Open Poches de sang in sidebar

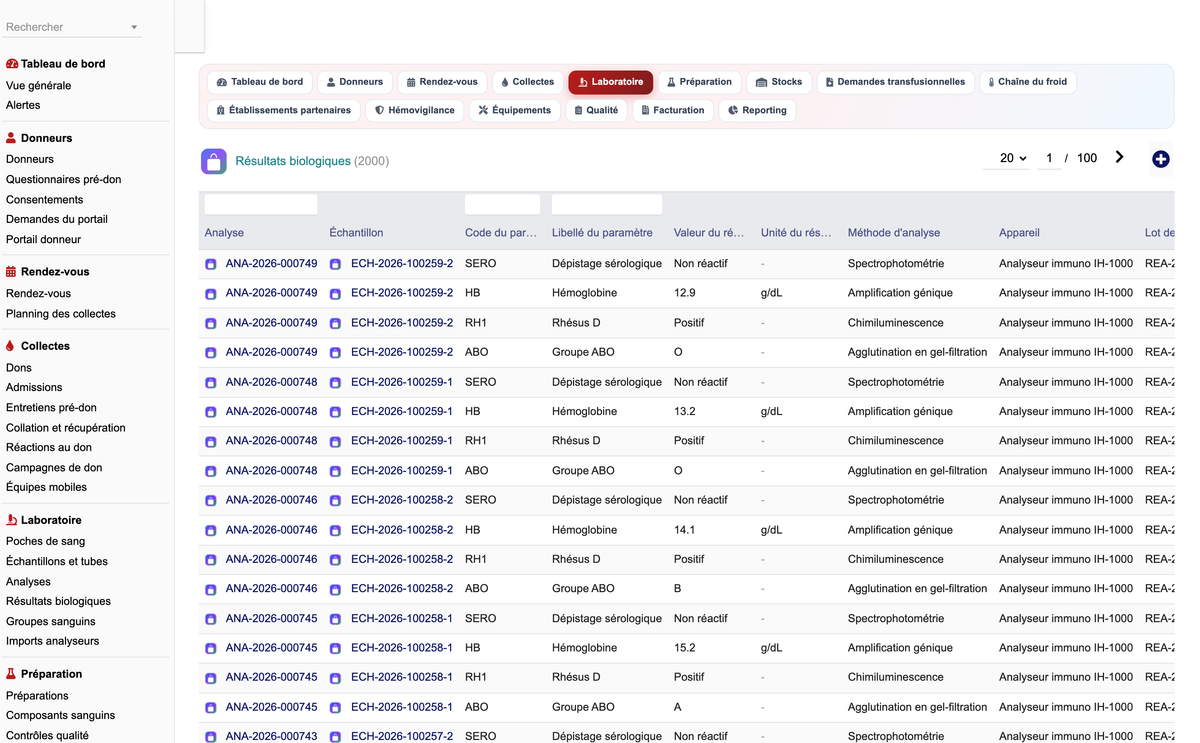[45, 542]
